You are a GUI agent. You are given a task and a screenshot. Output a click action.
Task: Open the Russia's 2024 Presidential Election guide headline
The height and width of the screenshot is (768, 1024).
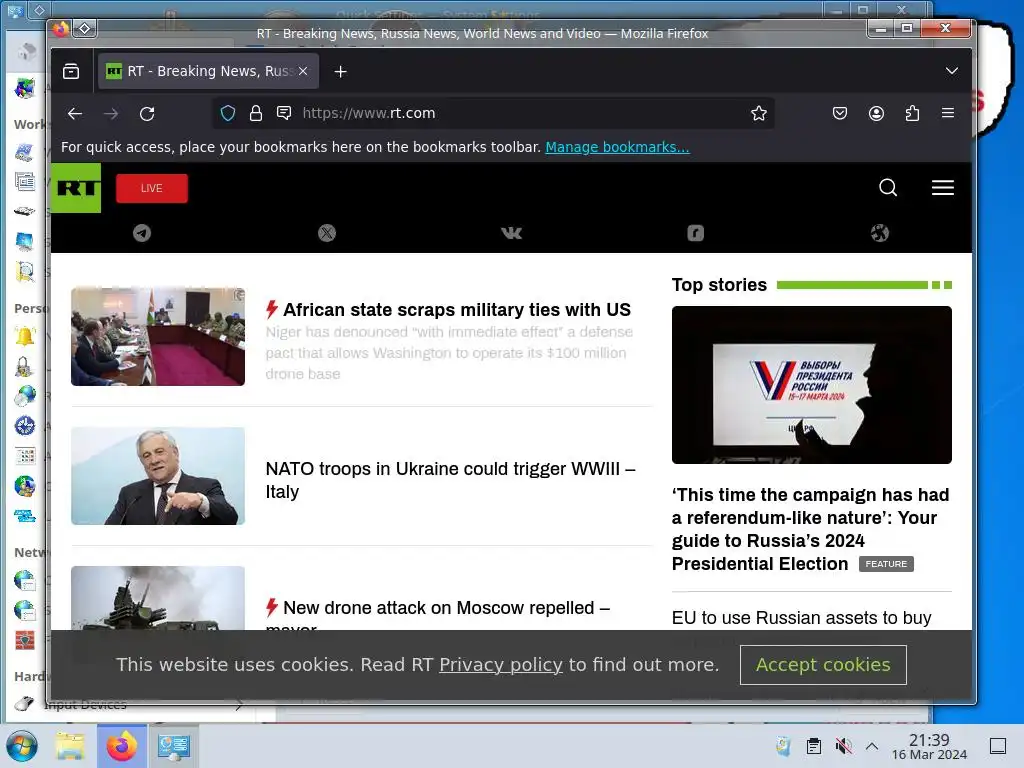coord(810,529)
